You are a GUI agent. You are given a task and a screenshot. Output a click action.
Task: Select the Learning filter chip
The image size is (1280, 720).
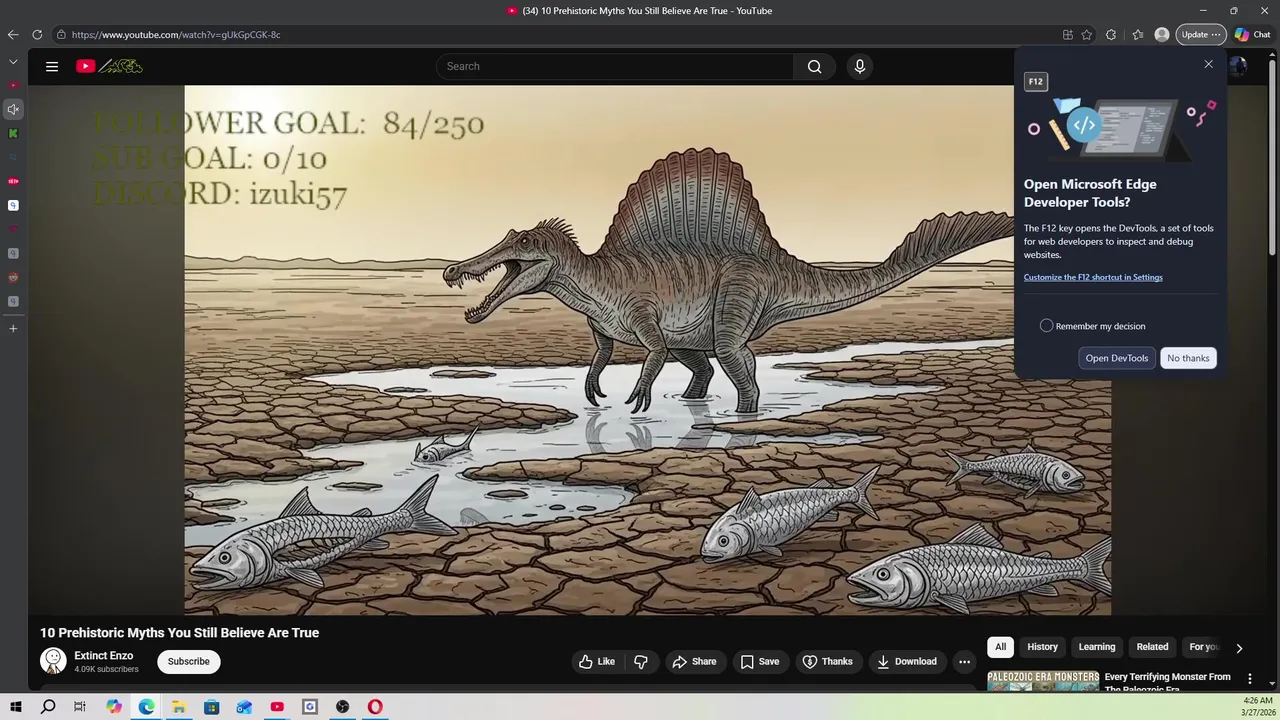(x=1096, y=647)
